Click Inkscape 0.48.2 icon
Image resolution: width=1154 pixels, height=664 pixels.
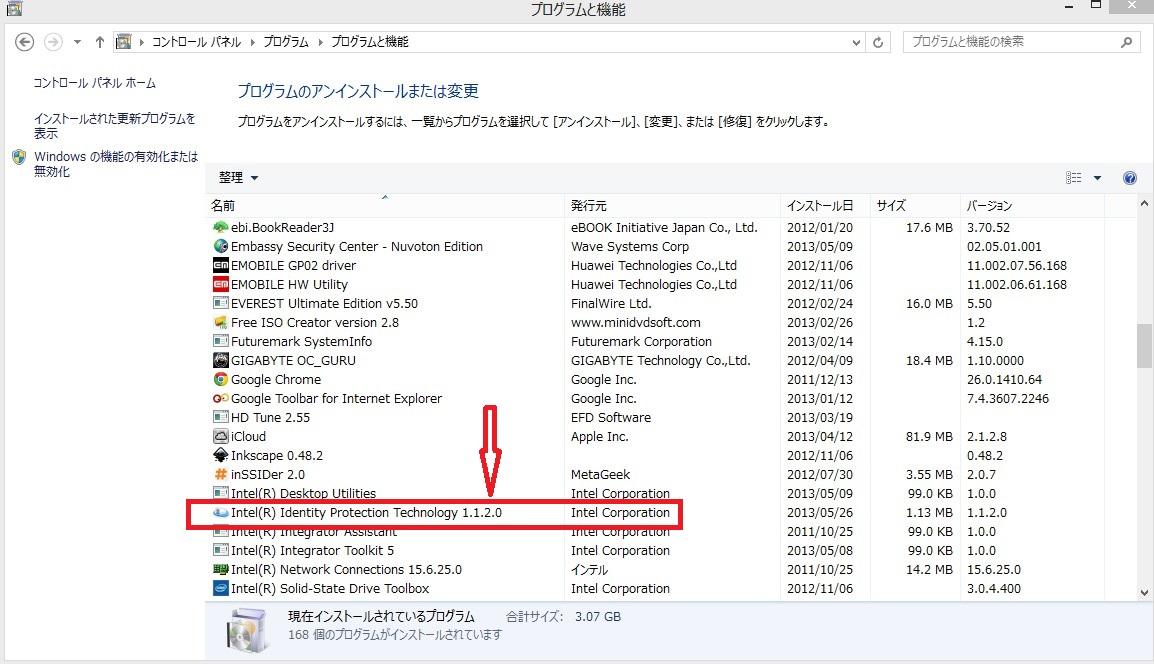tap(220, 456)
